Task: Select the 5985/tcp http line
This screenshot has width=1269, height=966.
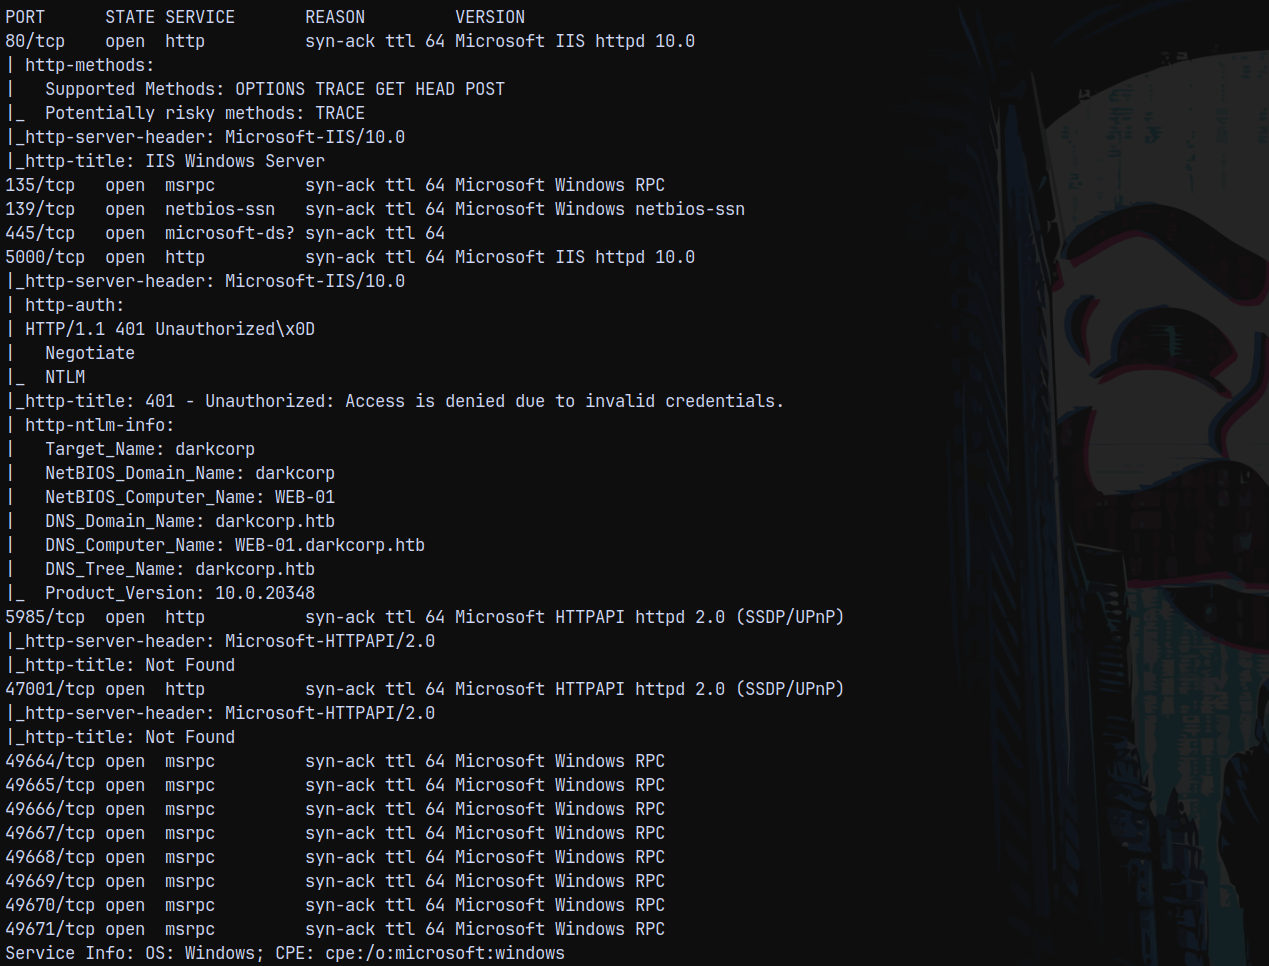Action: (425, 617)
